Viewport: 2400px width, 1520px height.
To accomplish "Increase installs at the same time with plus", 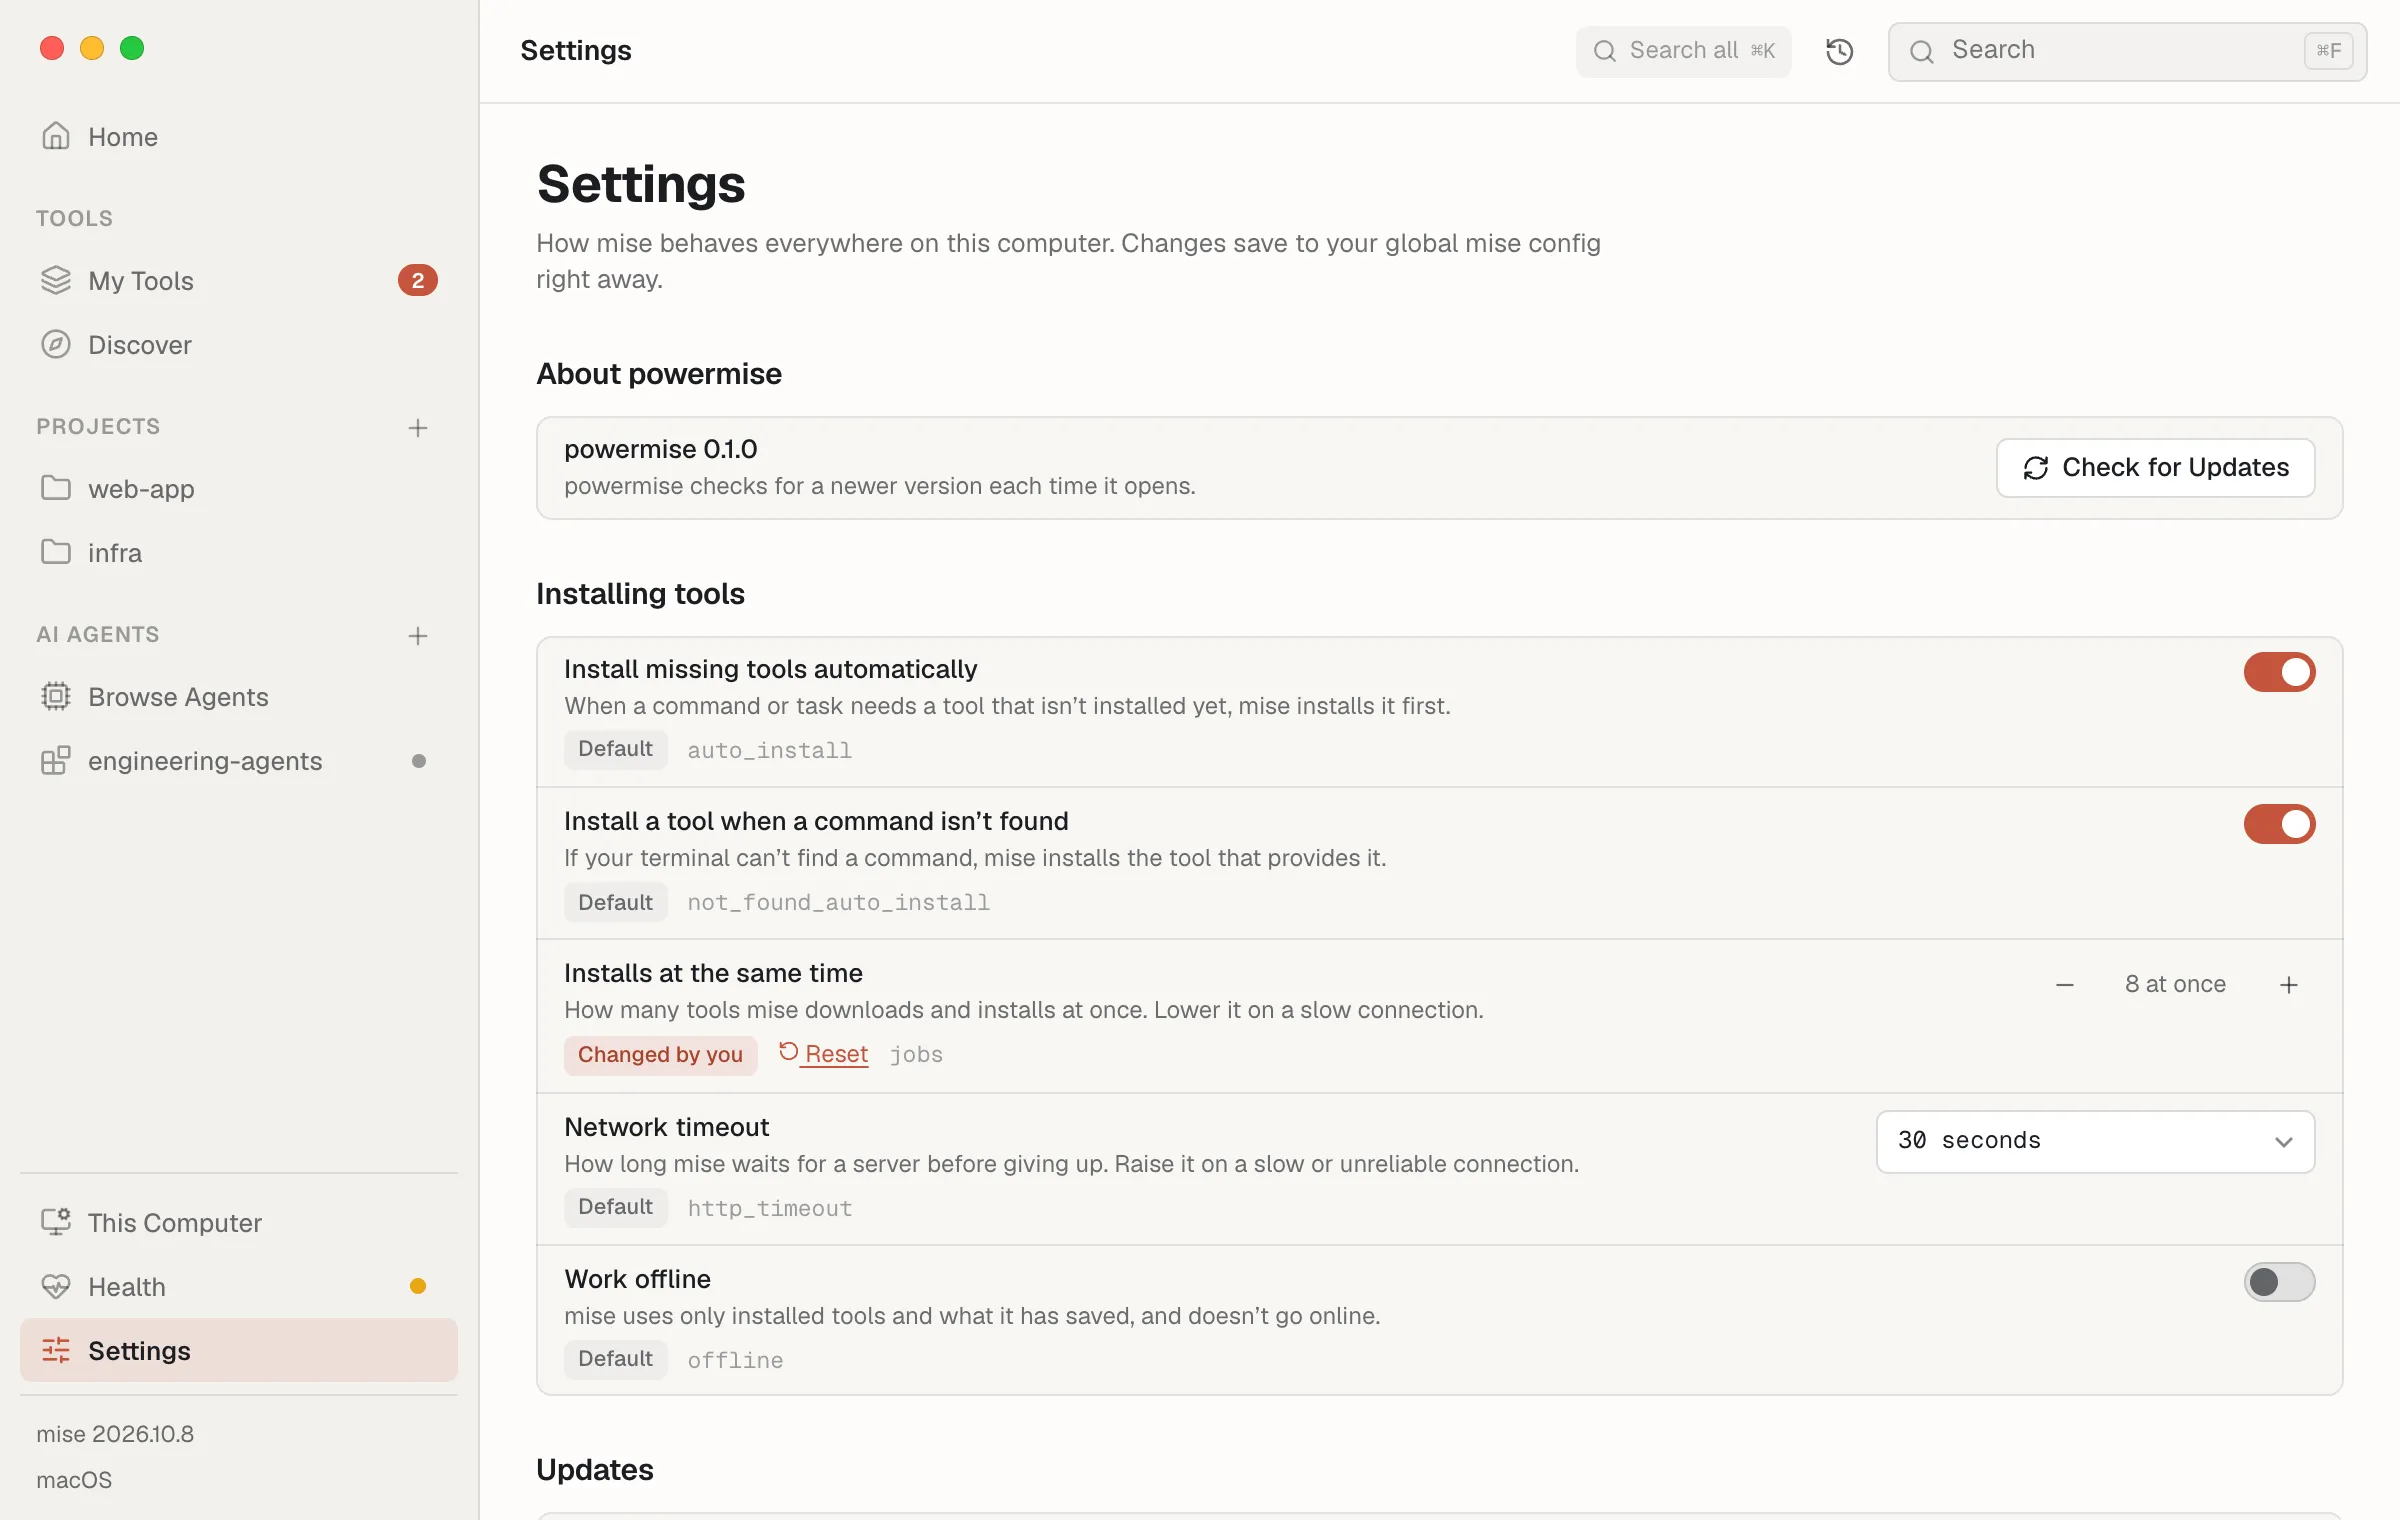I will point(2289,985).
